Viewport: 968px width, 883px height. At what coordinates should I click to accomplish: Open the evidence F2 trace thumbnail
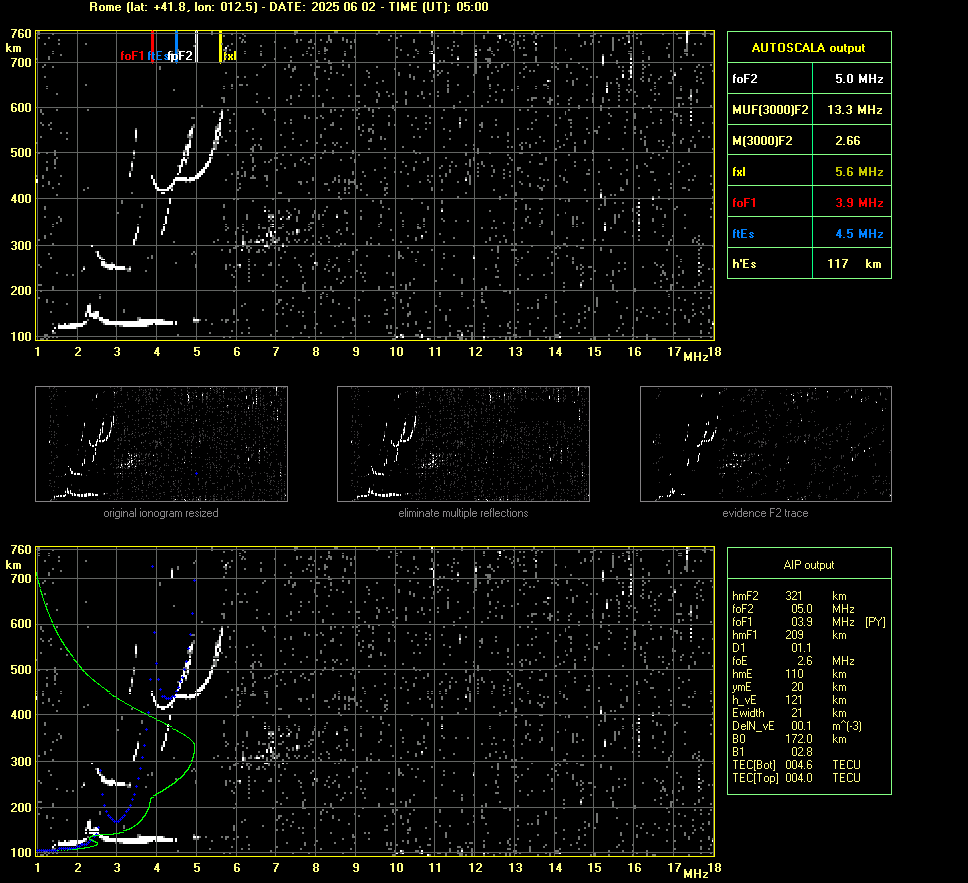point(766,444)
